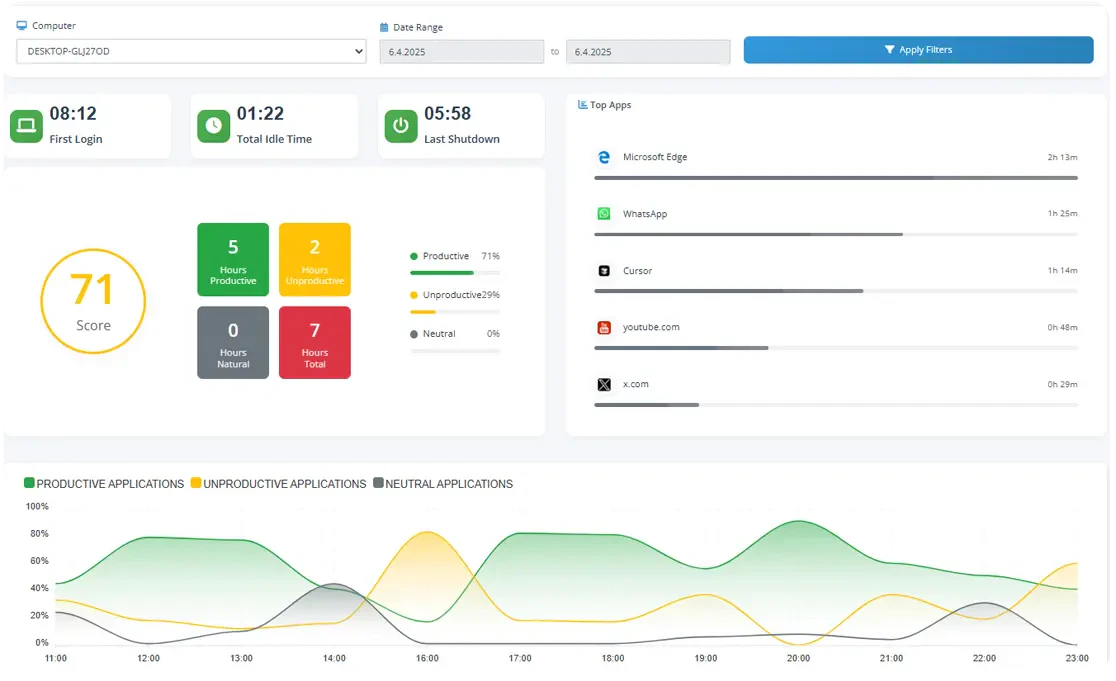The width and height of the screenshot is (1116, 681).
Task: Click the youtube.com icon in Top Apps
Action: point(603,327)
